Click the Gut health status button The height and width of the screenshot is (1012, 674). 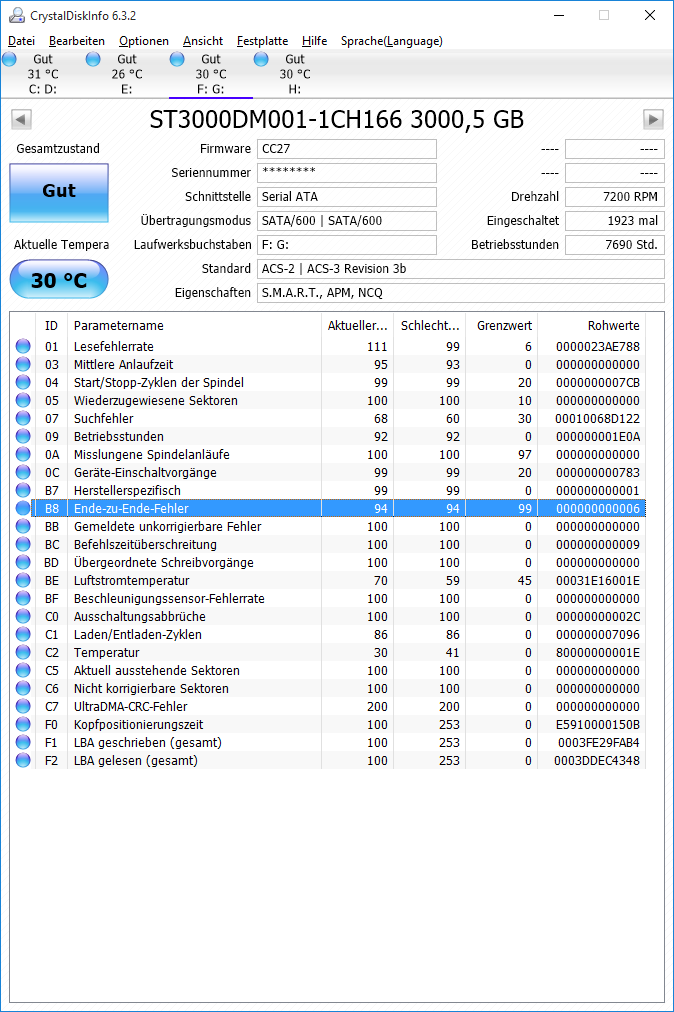[59, 192]
